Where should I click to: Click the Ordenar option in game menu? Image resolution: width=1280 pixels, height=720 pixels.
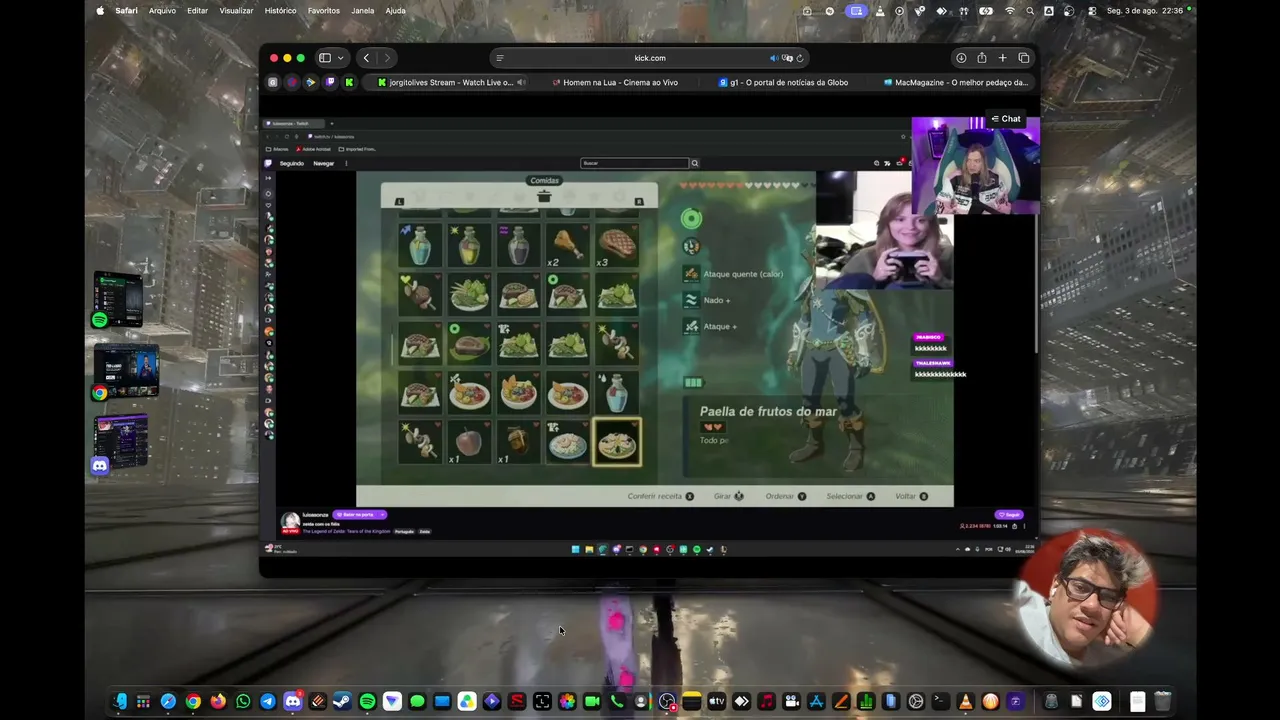pos(786,496)
